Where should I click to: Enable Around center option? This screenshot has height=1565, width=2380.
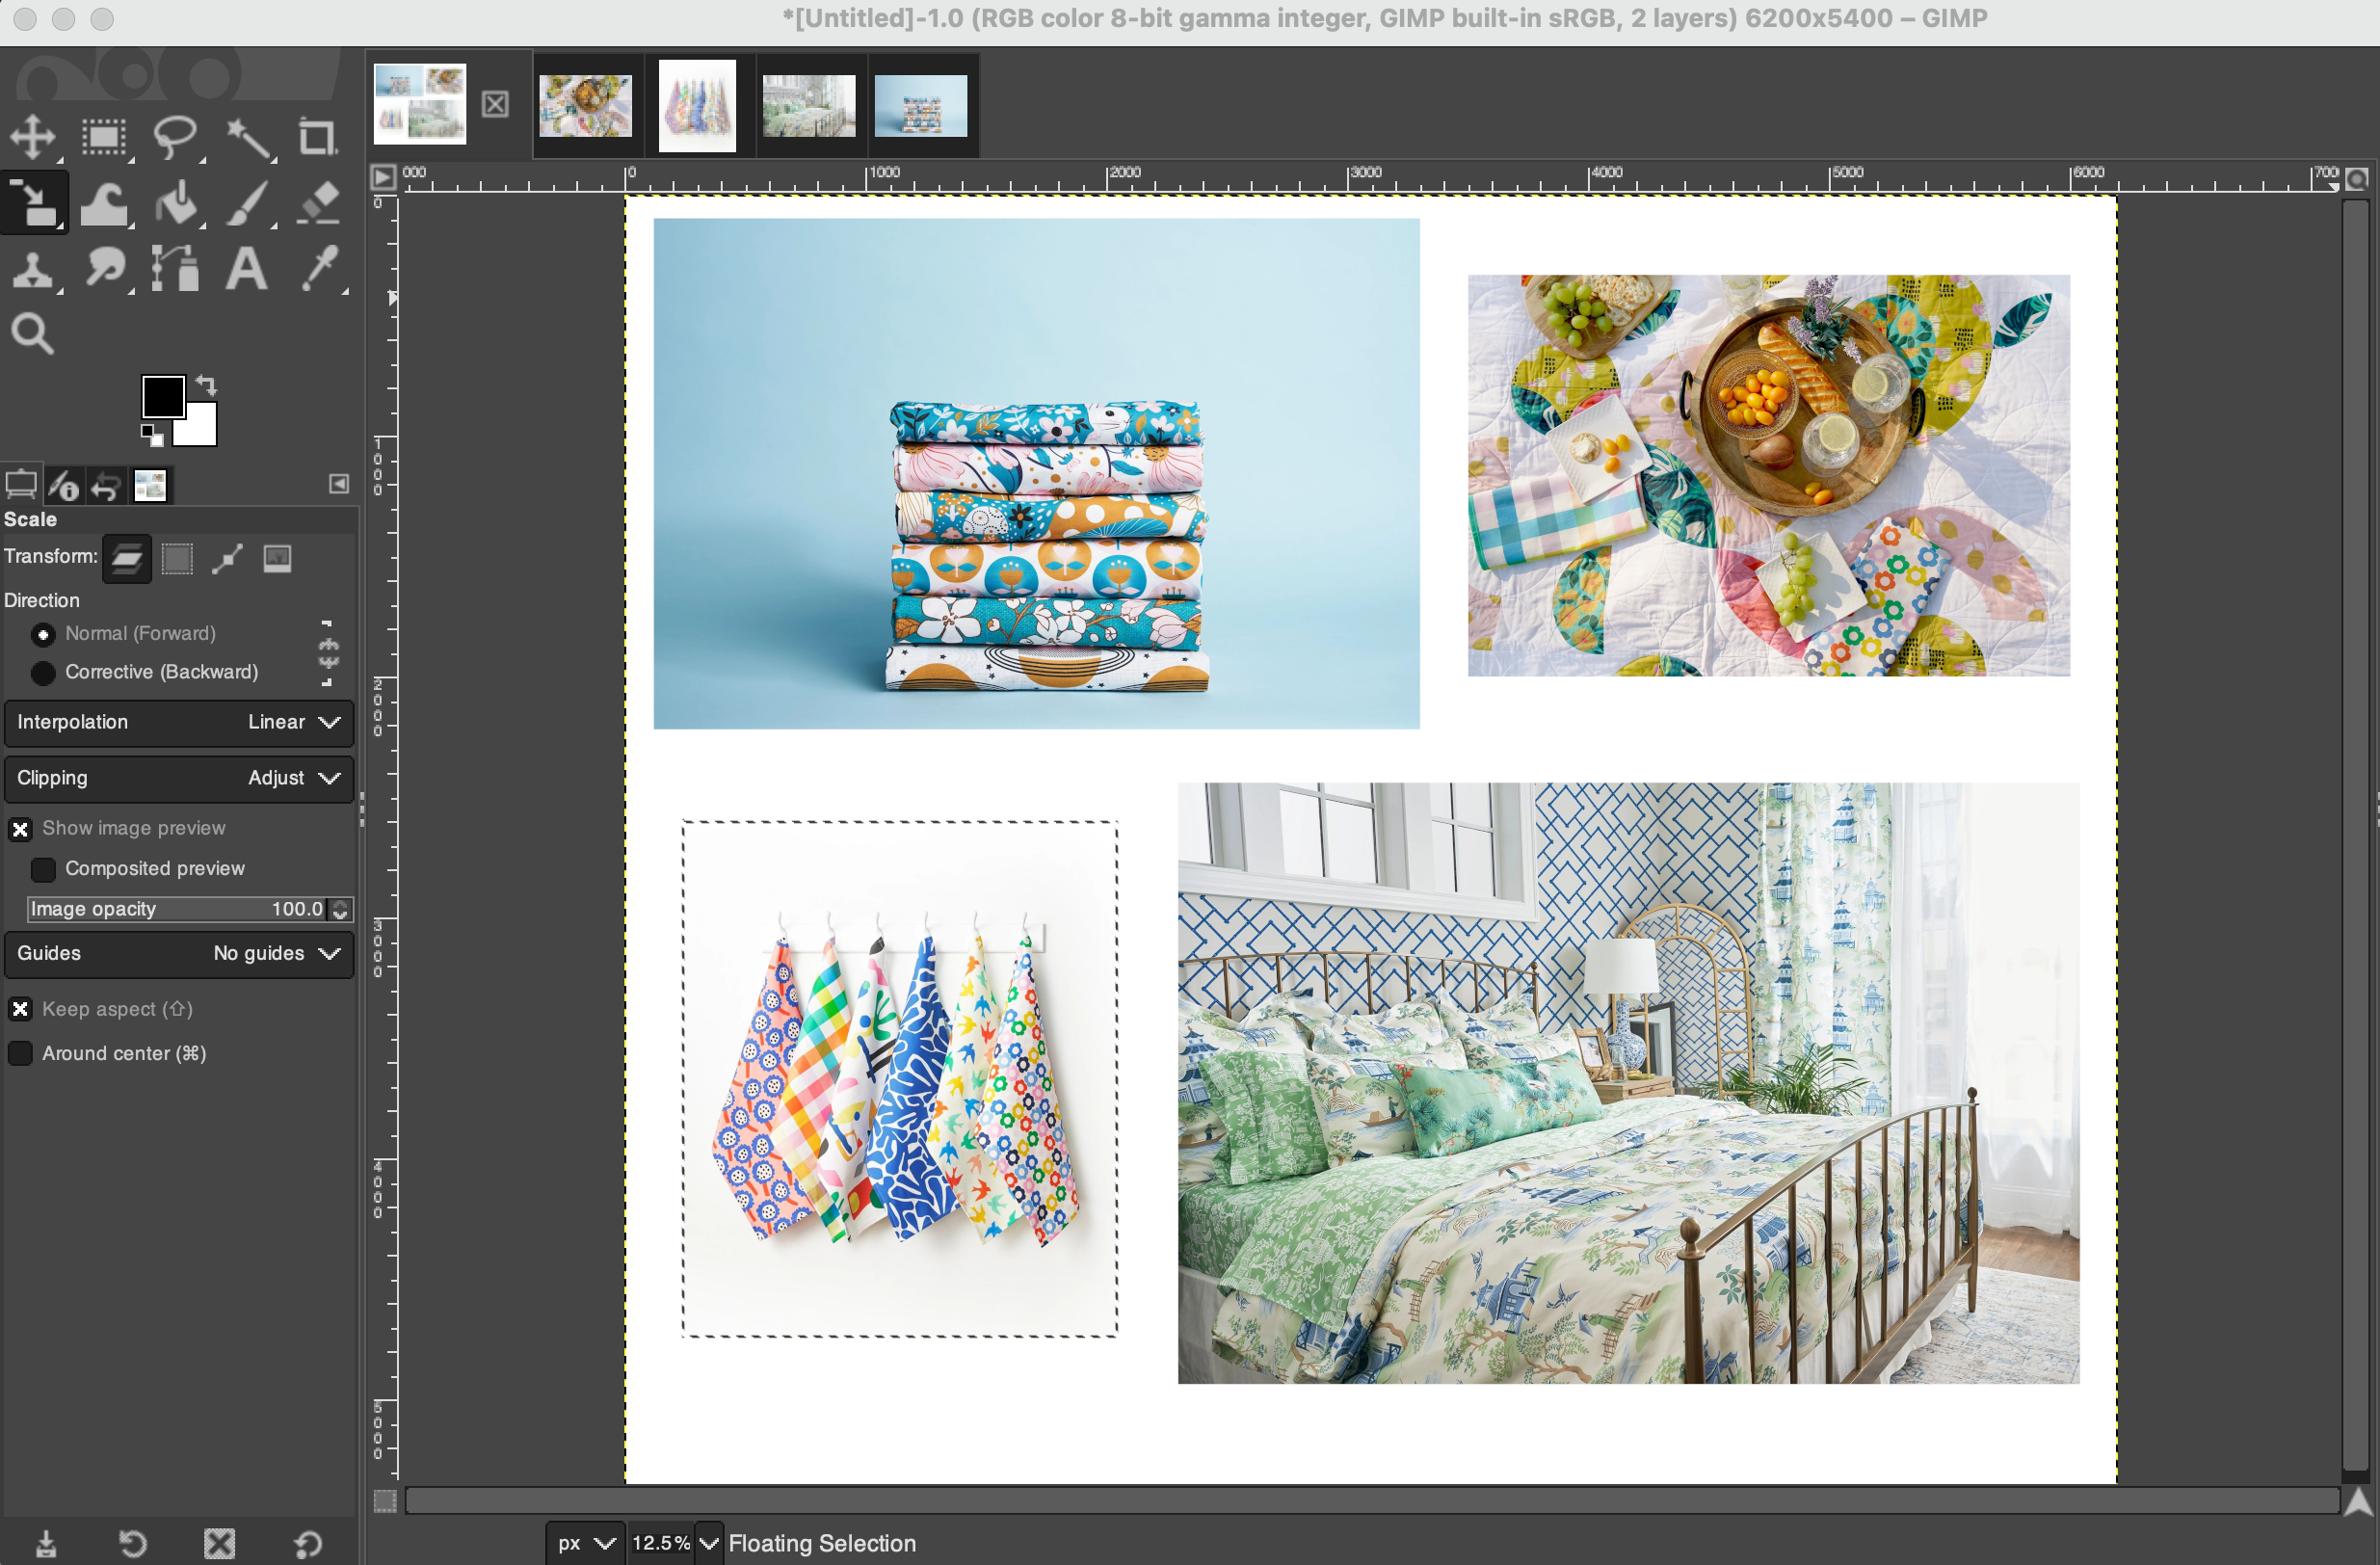pyautogui.click(x=21, y=1054)
